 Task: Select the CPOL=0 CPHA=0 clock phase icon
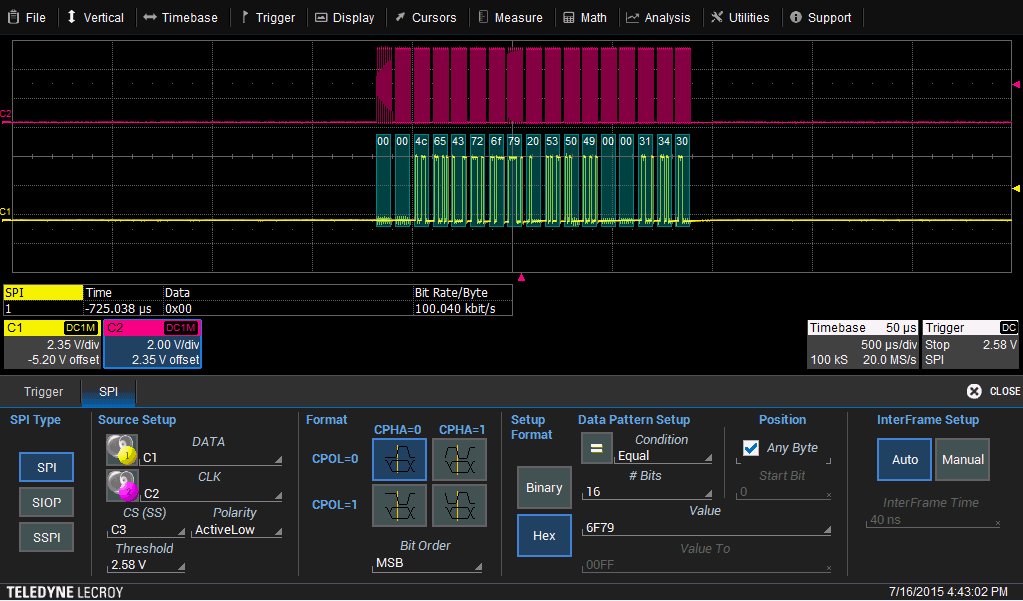click(399, 460)
